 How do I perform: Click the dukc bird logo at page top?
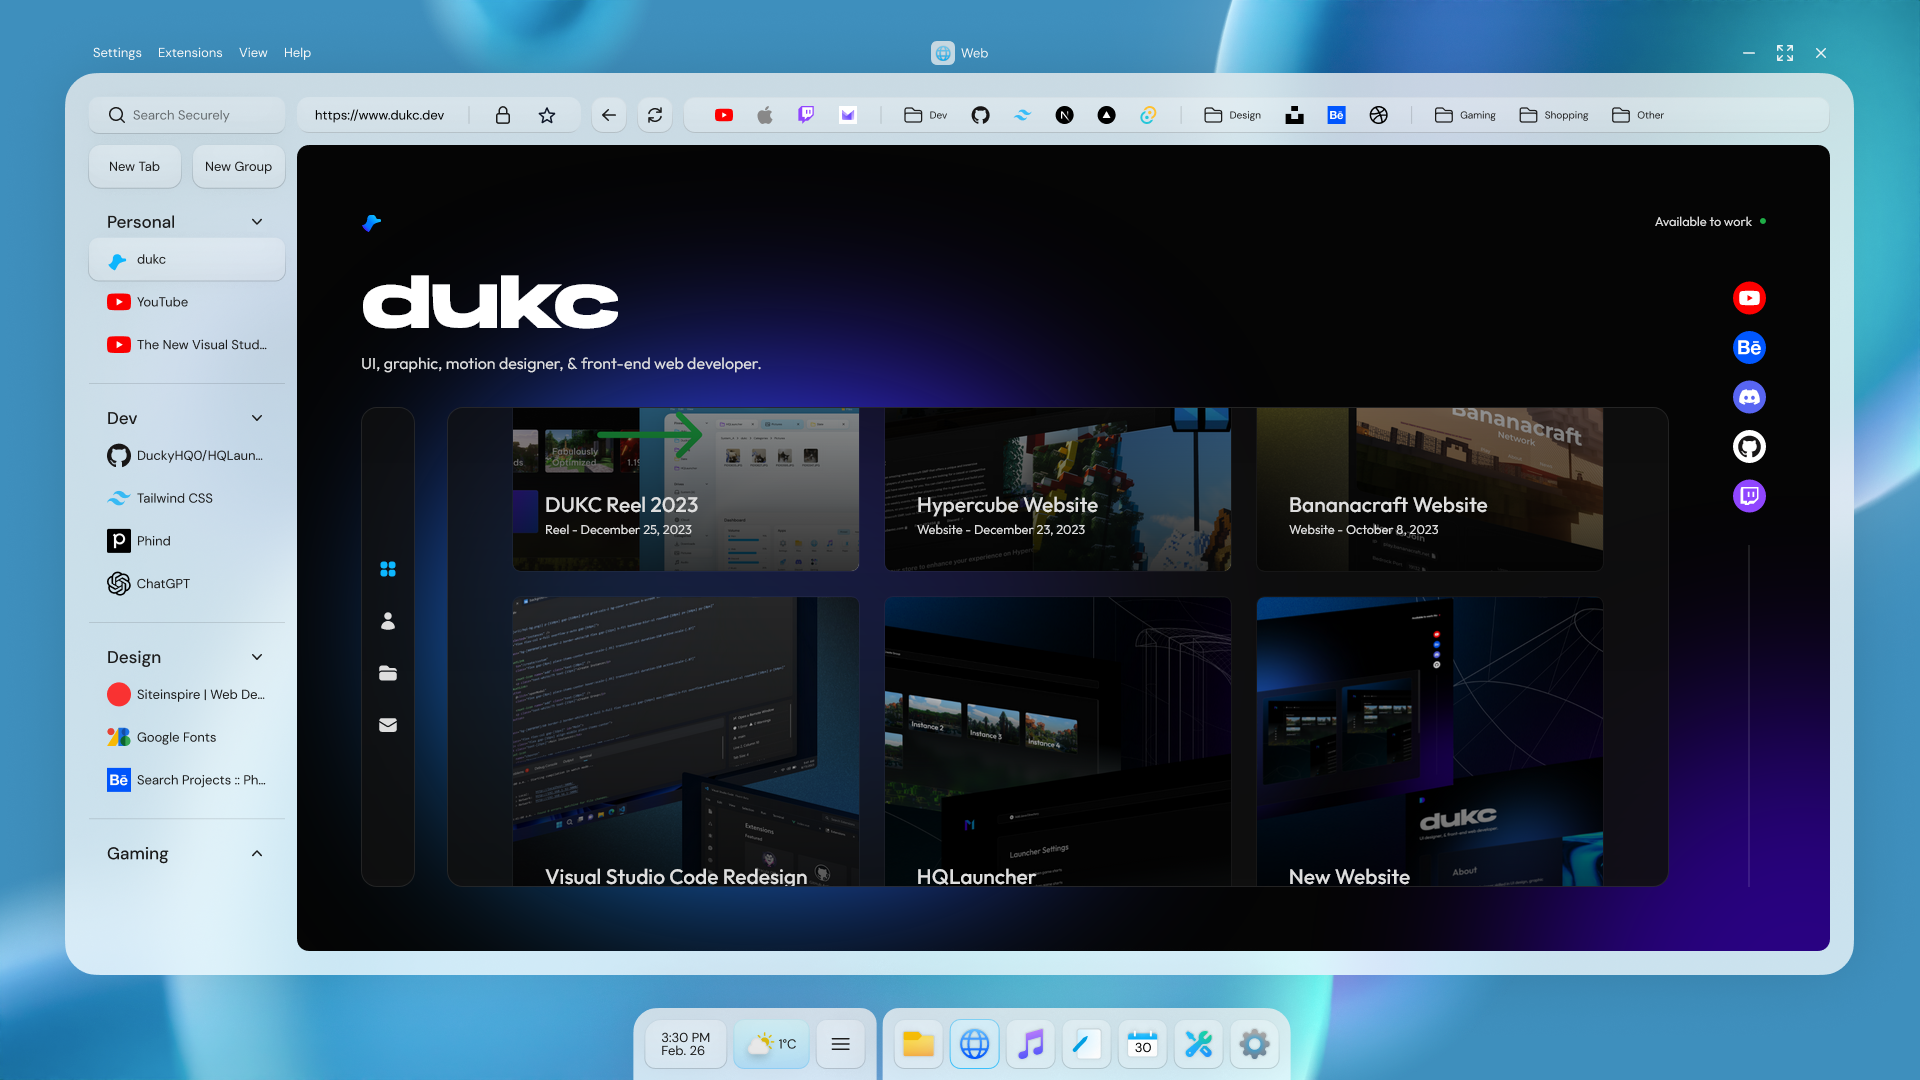[371, 222]
